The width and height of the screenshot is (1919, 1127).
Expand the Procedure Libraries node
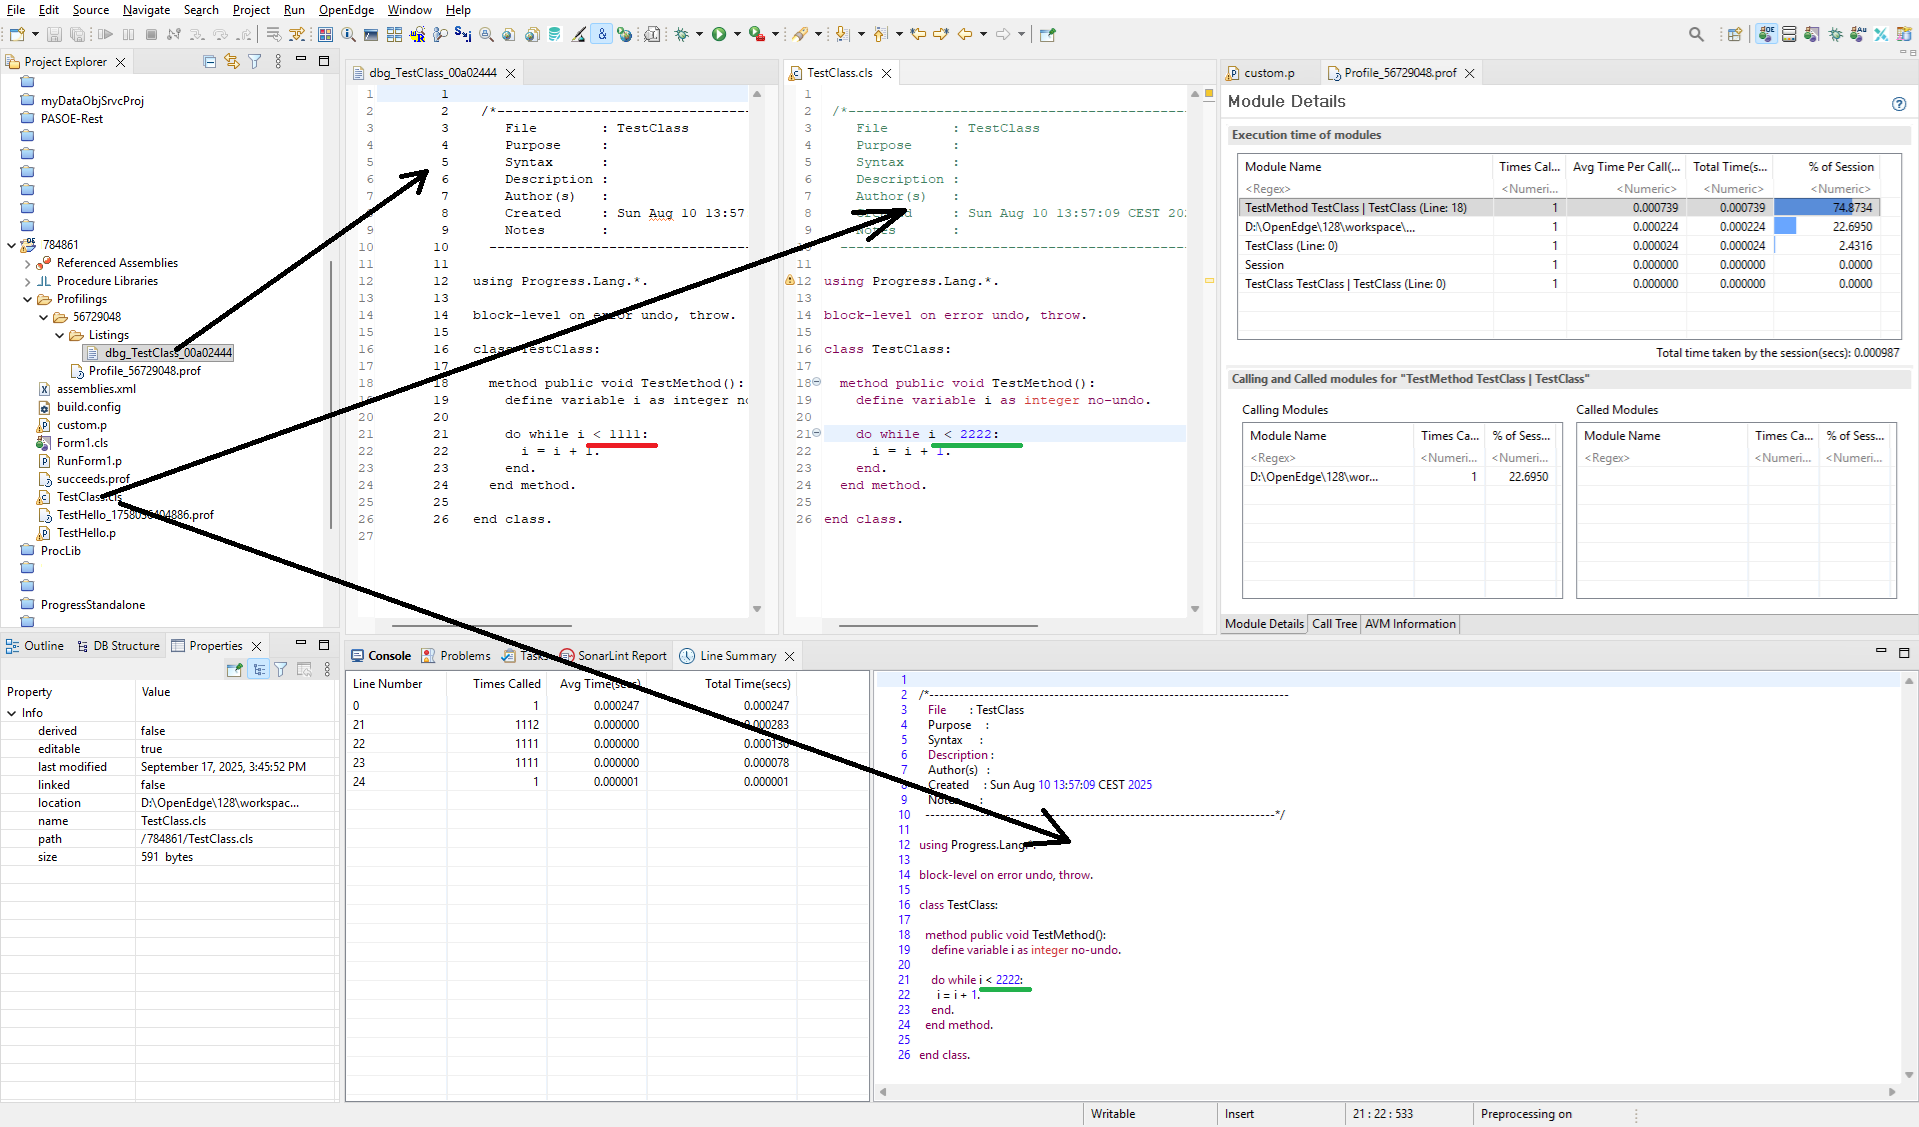point(27,282)
